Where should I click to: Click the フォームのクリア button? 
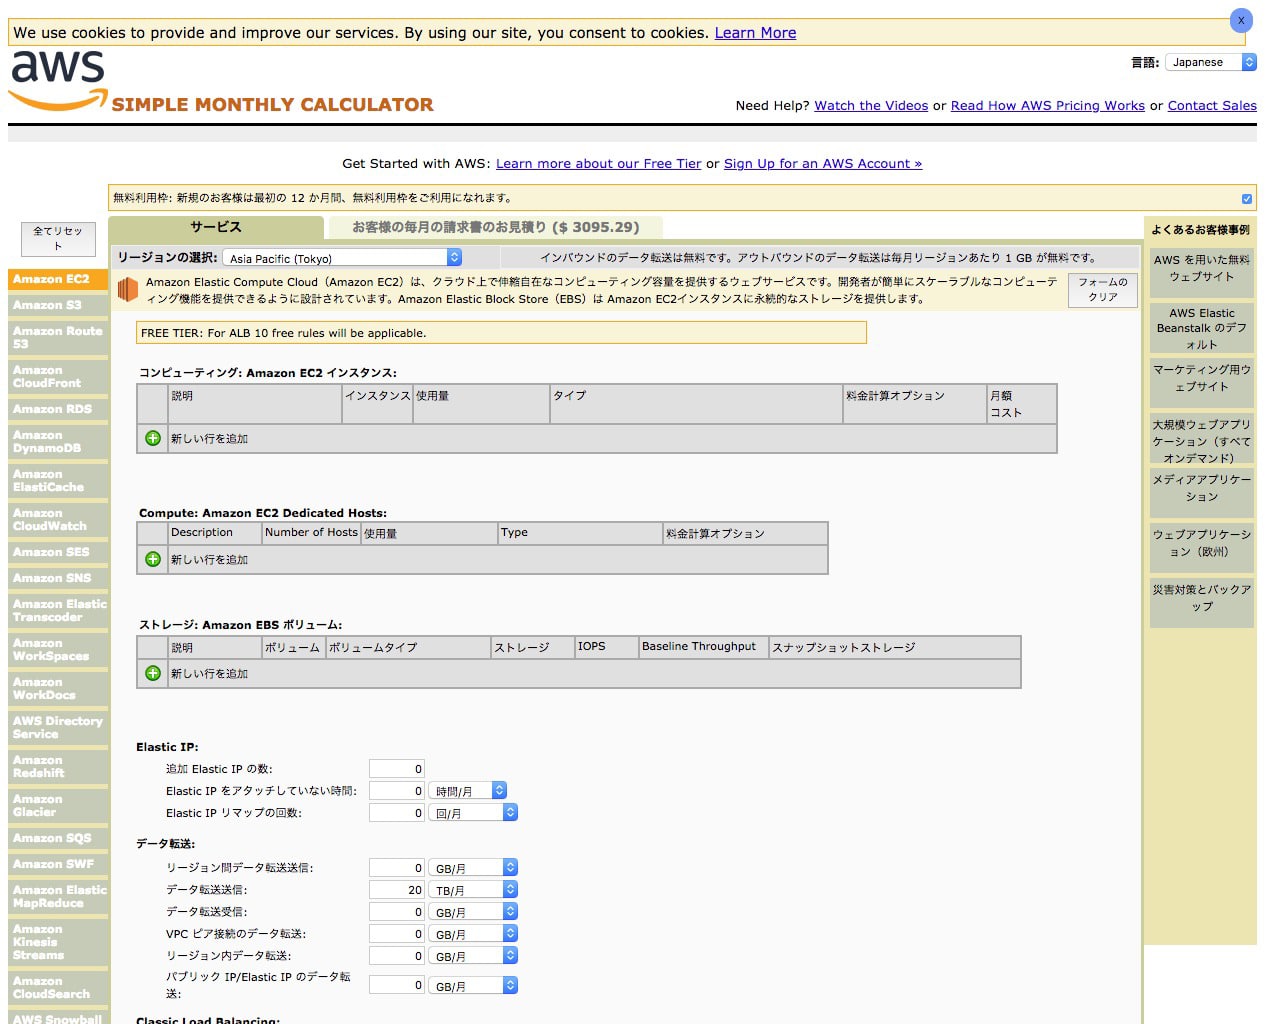tap(1103, 290)
